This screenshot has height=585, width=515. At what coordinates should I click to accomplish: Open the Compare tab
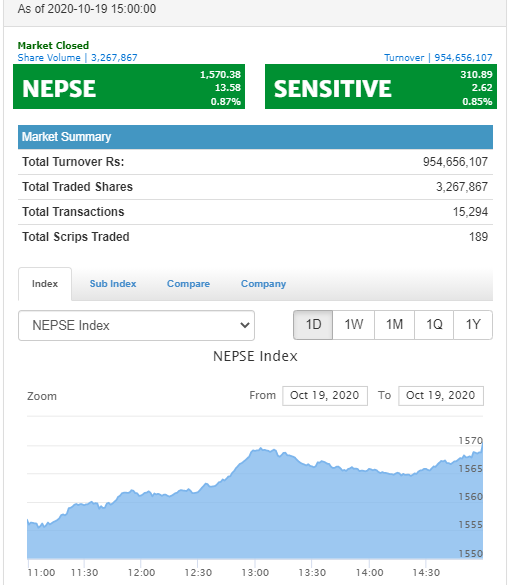click(x=188, y=284)
